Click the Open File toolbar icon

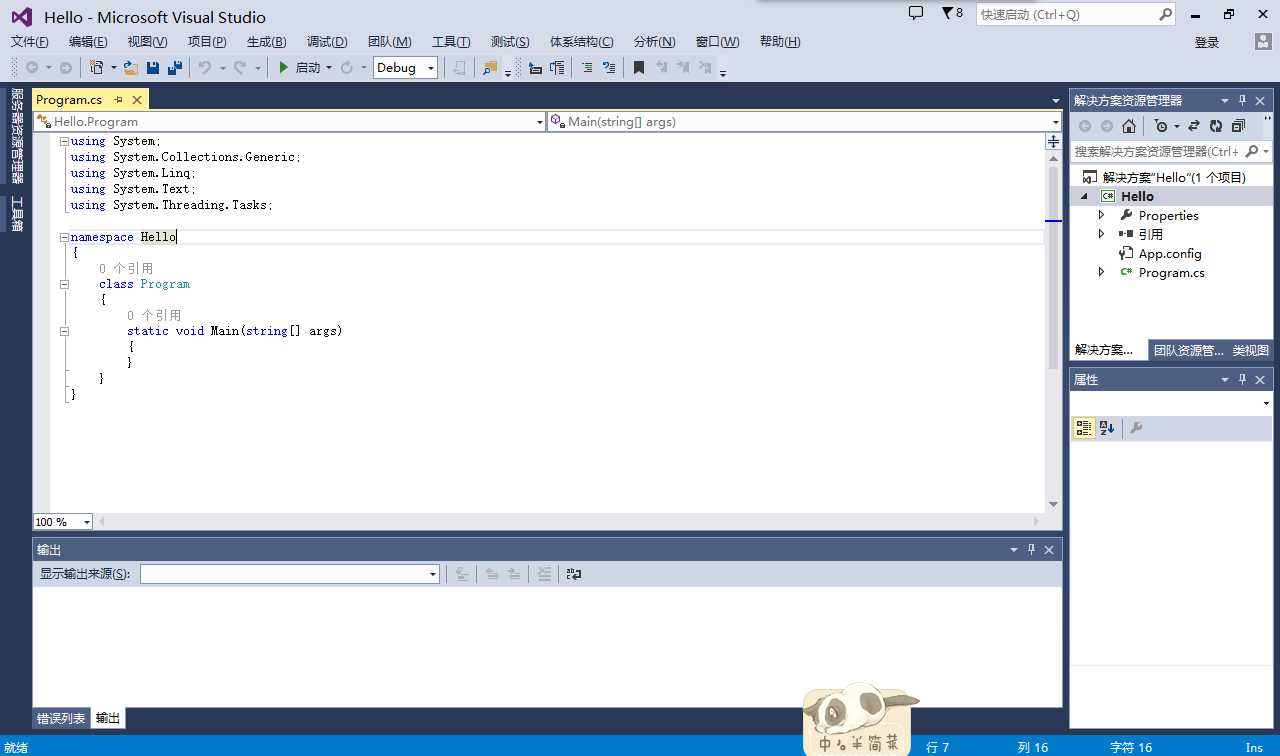coord(130,67)
